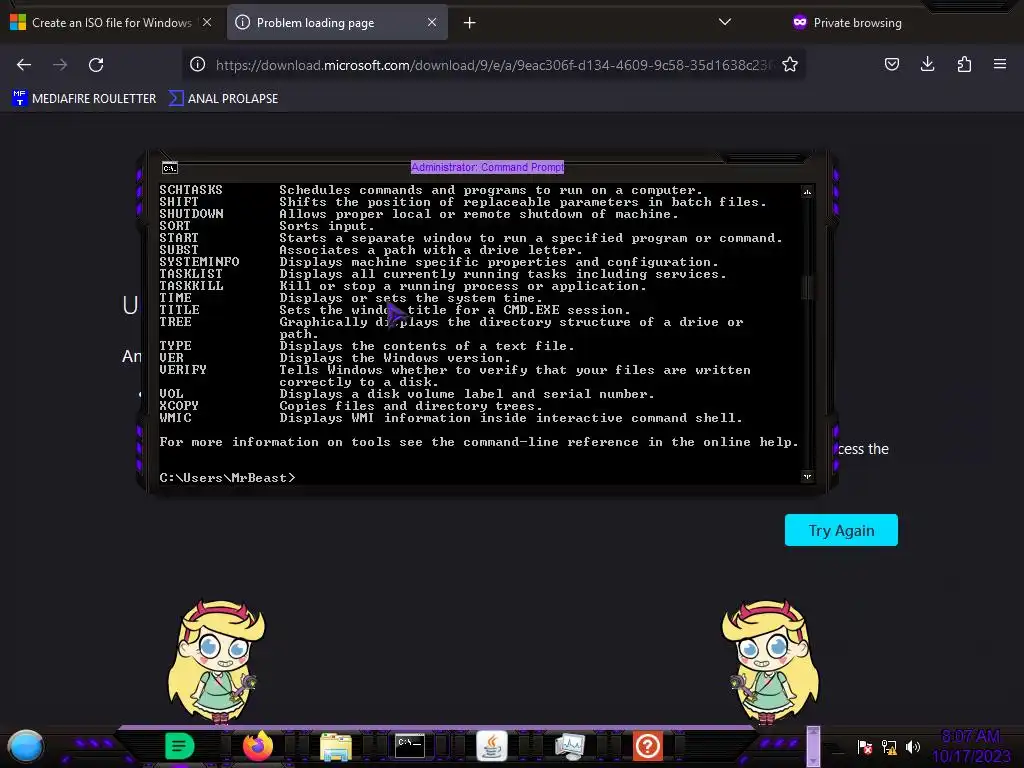Screen dimensions: 1024x768
Task: Click the Private browsing indicator
Action: click(846, 23)
